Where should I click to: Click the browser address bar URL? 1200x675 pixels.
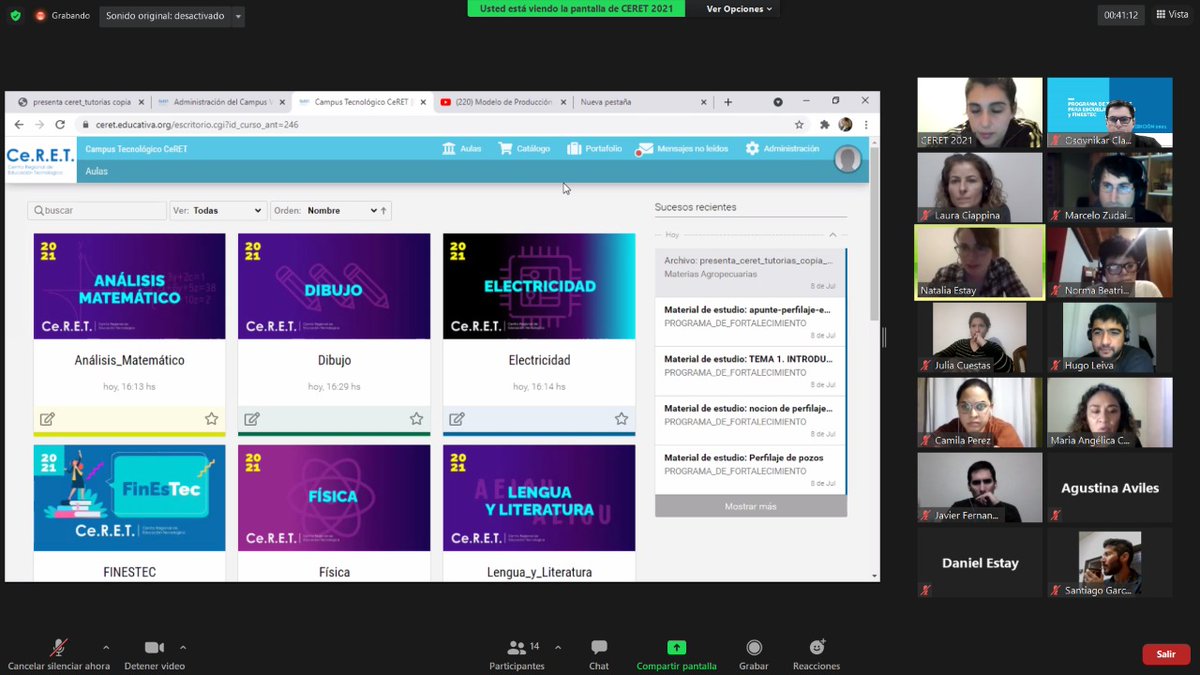pos(197,125)
